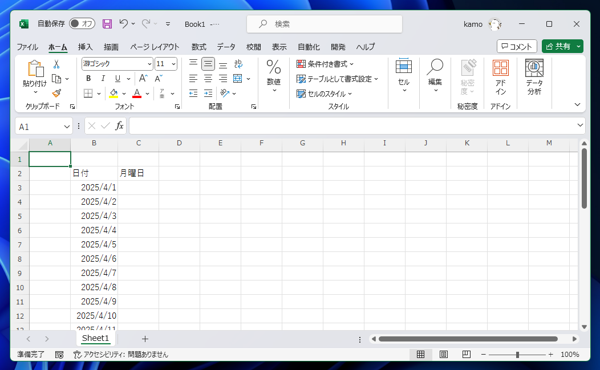Click the decrease indent icon
Image resolution: width=600 pixels, height=370 pixels.
click(193, 93)
